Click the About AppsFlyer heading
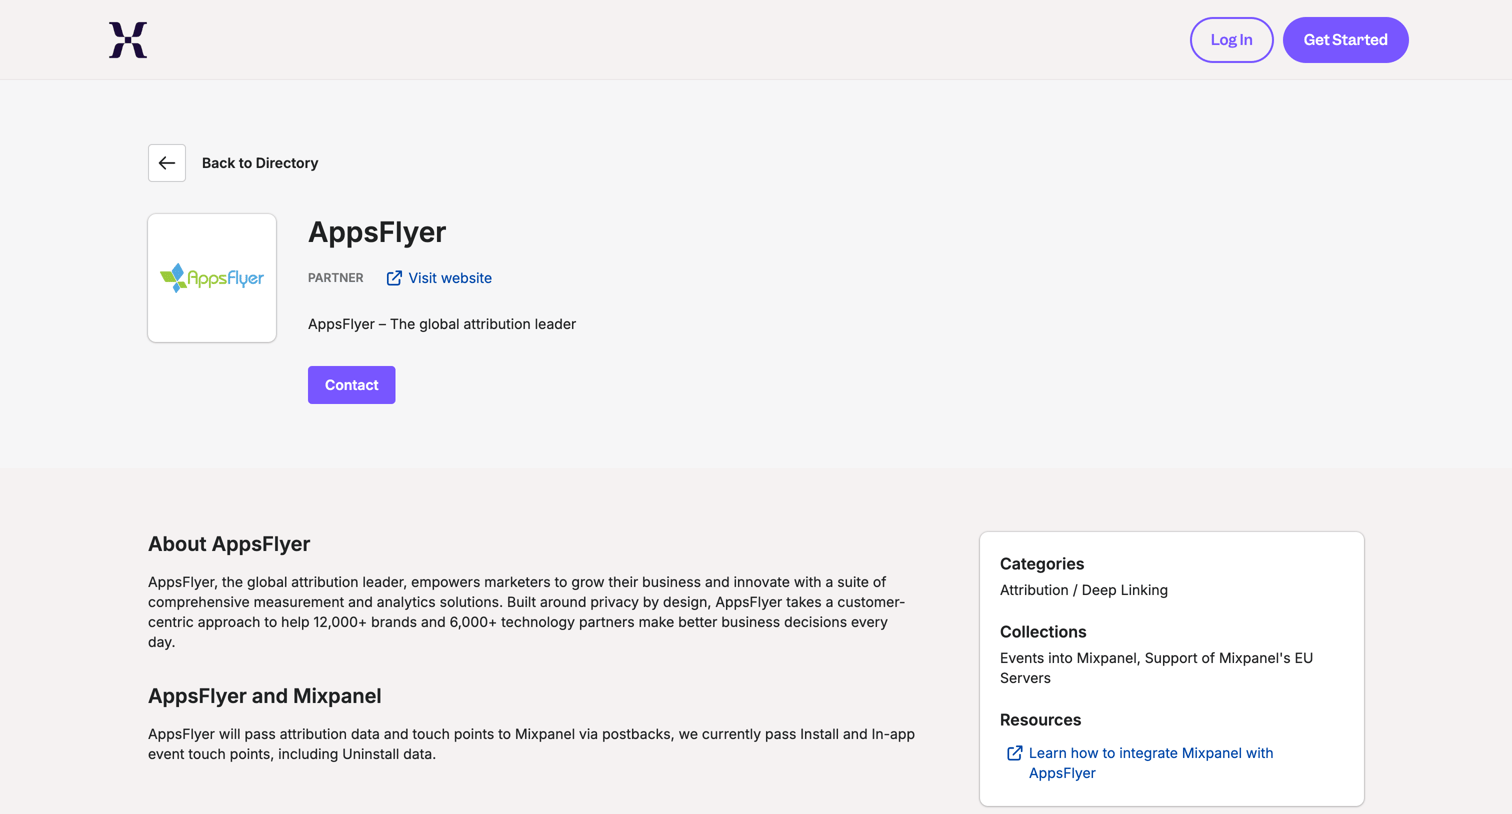This screenshot has width=1512, height=814. [229, 544]
